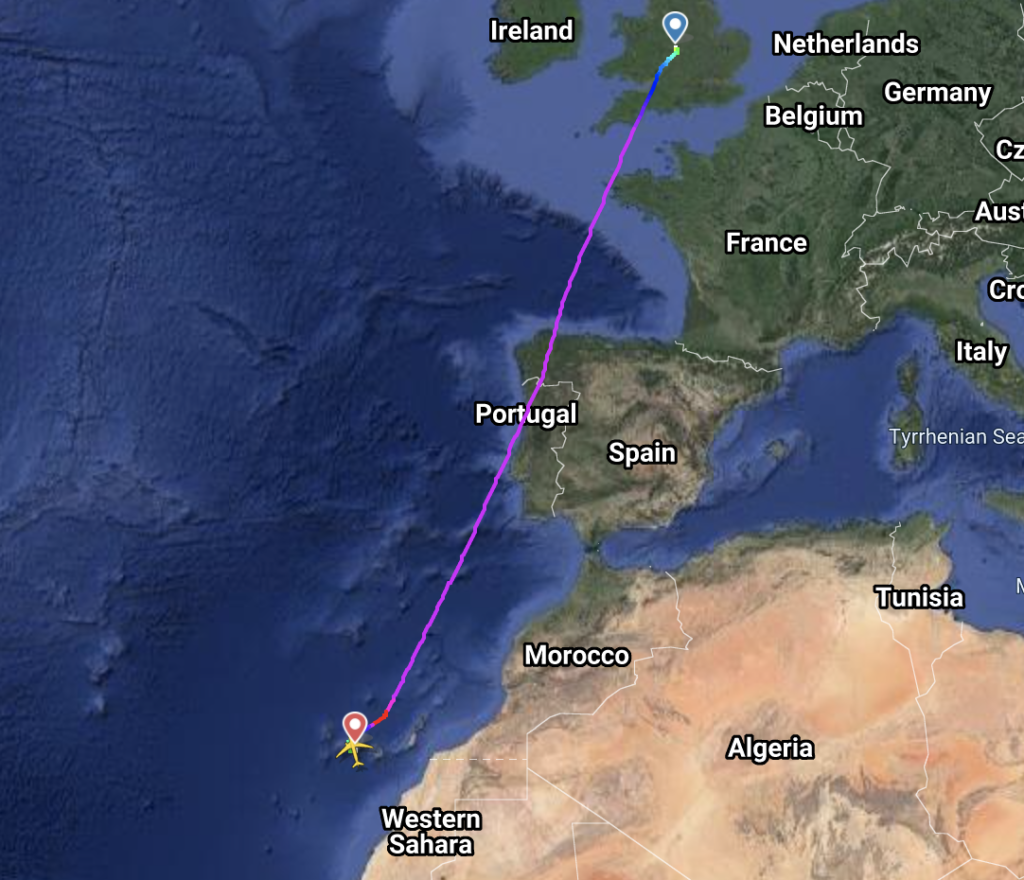
Task: Click the Netherlands country label
Action: click(846, 44)
